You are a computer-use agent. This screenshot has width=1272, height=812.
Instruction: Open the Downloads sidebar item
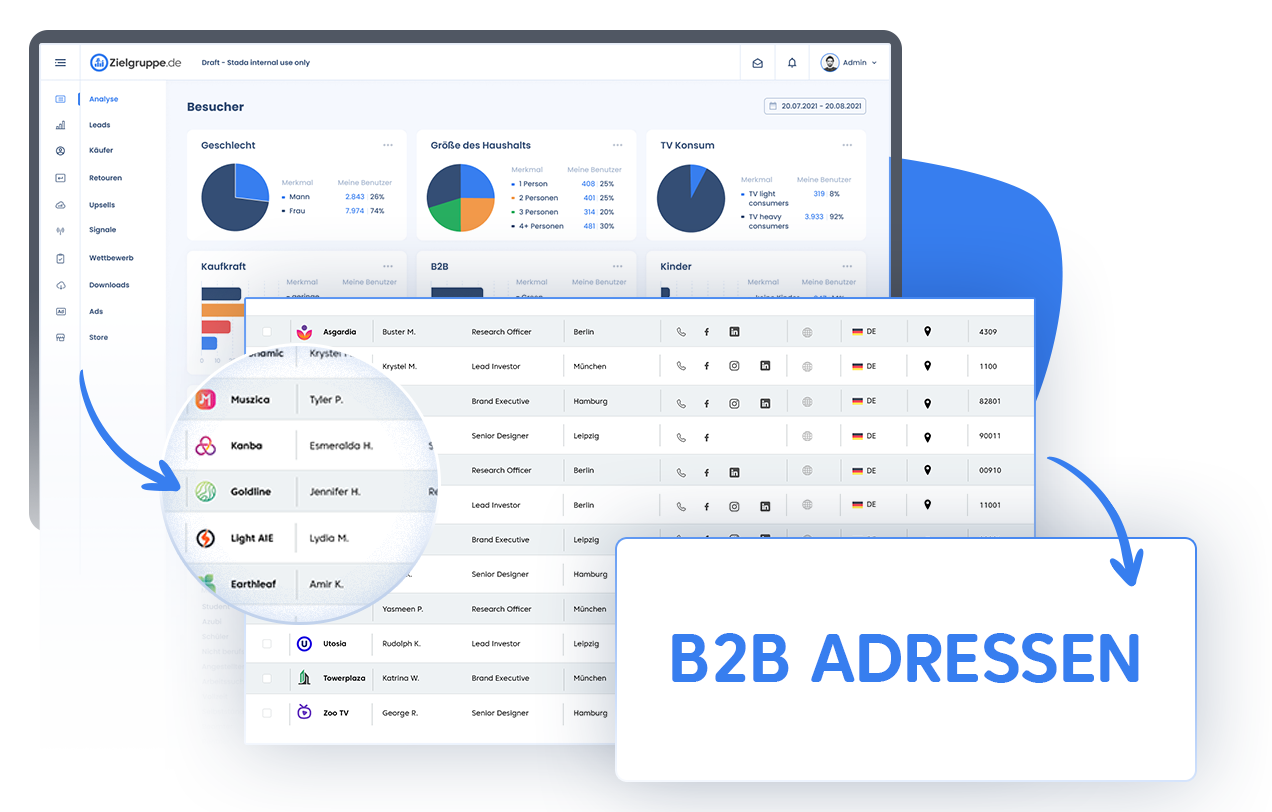coord(109,285)
